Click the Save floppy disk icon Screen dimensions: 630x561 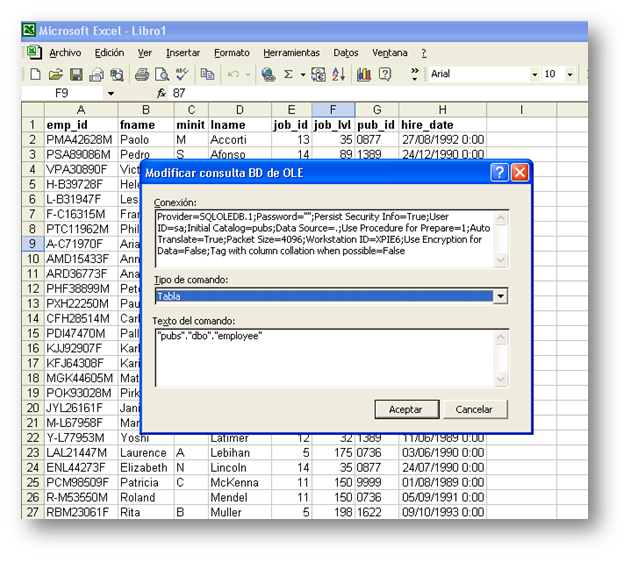[x=76, y=74]
